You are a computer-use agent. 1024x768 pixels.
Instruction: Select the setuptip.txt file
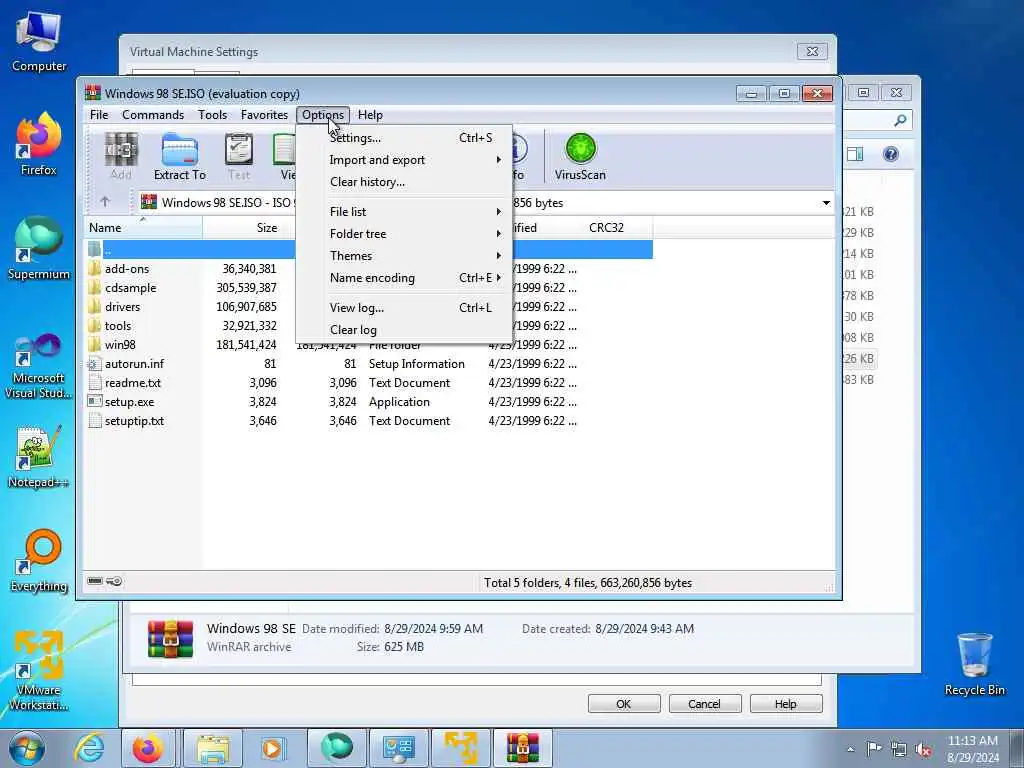[135, 421]
